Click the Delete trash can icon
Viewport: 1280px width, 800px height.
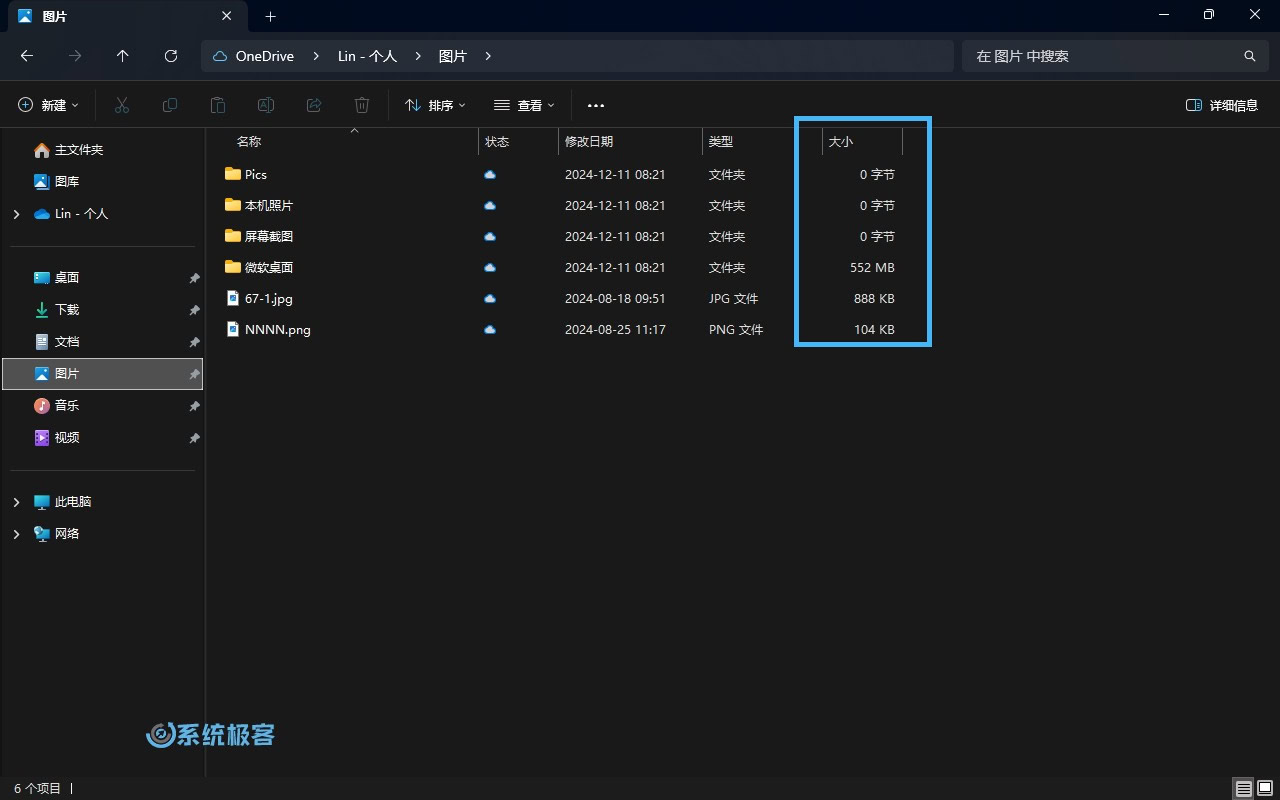pyautogui.click(x=362, y=105)
